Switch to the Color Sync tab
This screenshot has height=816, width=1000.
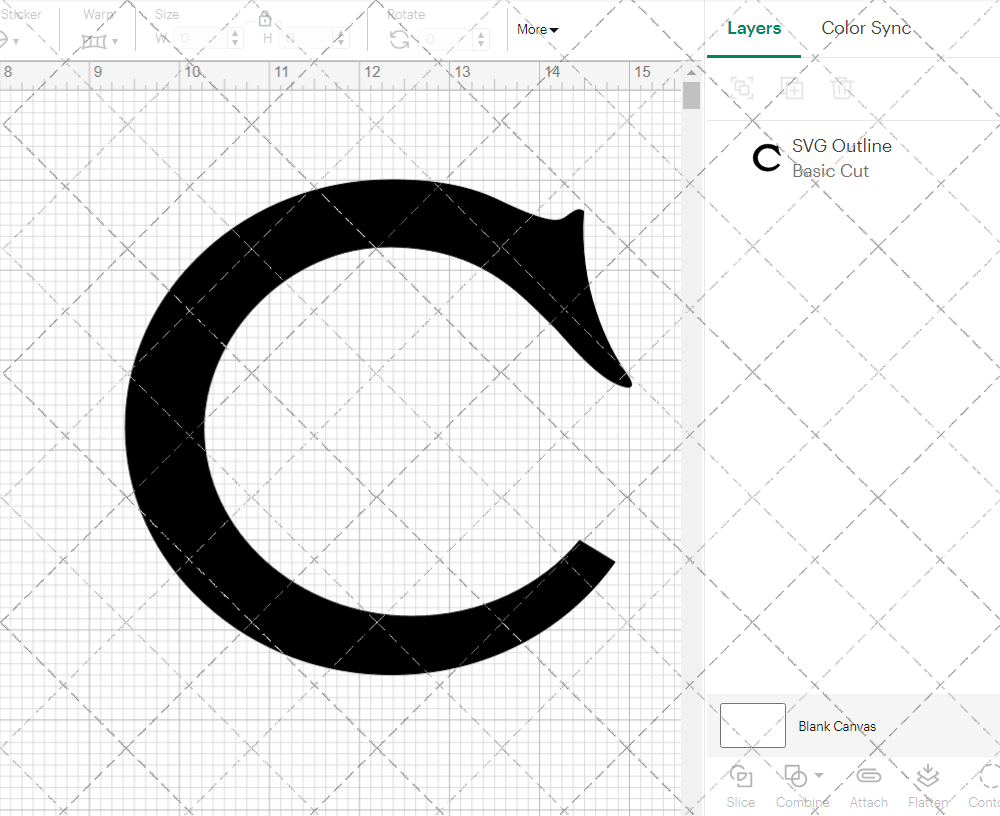pyautogui.click(x=866, y=28)
